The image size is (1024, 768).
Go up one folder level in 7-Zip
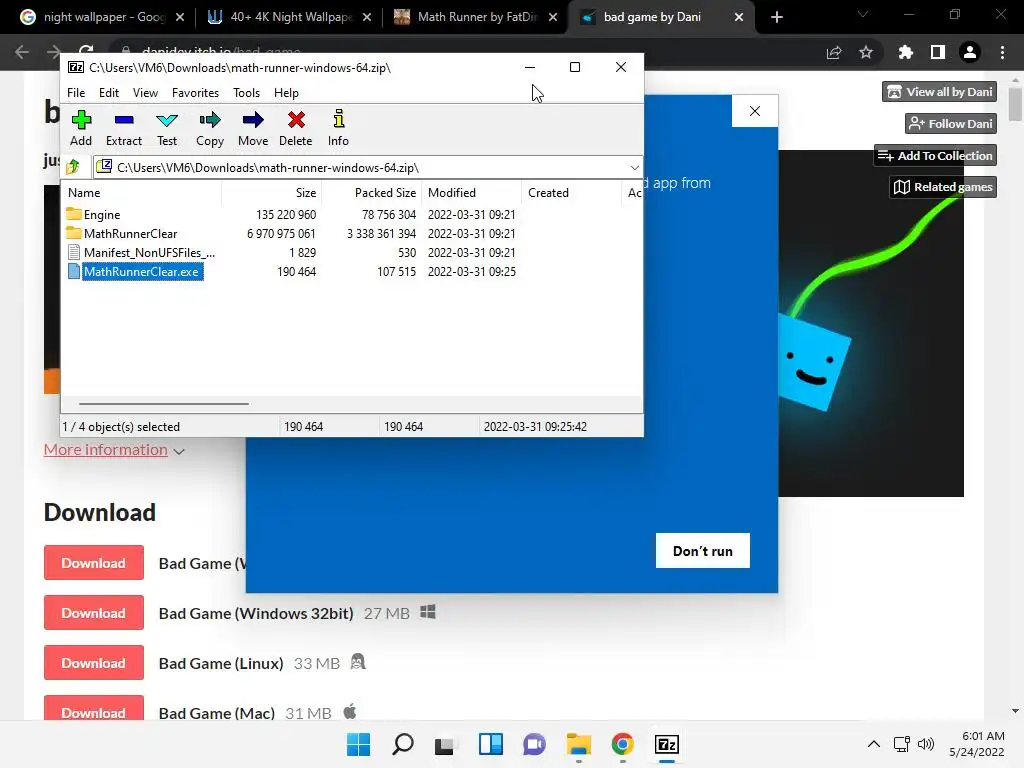click(73, 167)
